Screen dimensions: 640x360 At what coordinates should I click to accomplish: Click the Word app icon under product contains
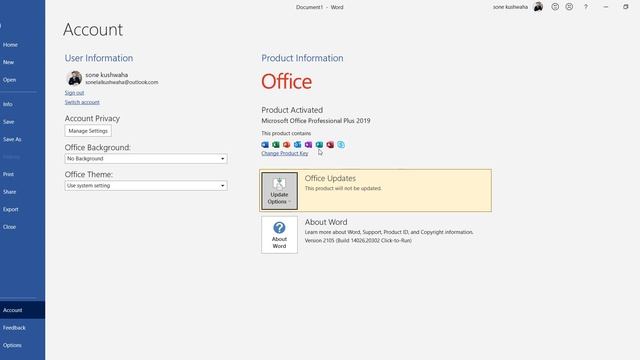(x=265, y=144)
